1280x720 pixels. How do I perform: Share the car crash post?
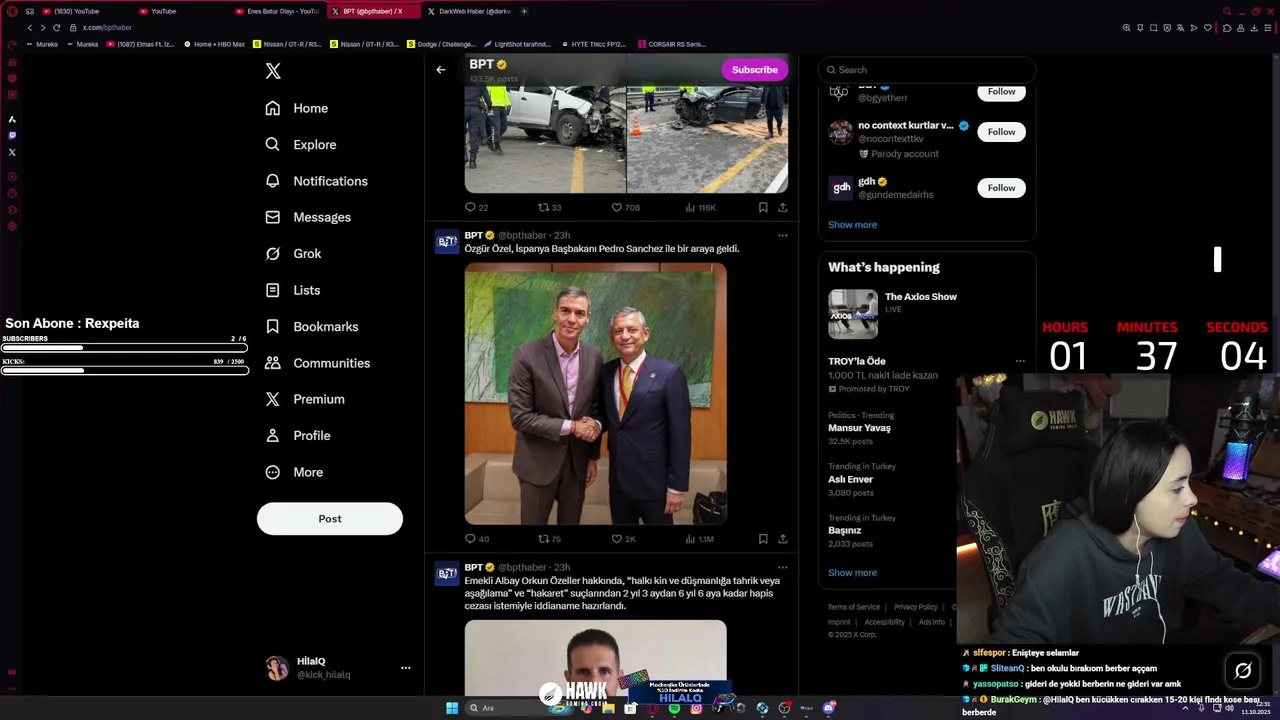point(783,208)
